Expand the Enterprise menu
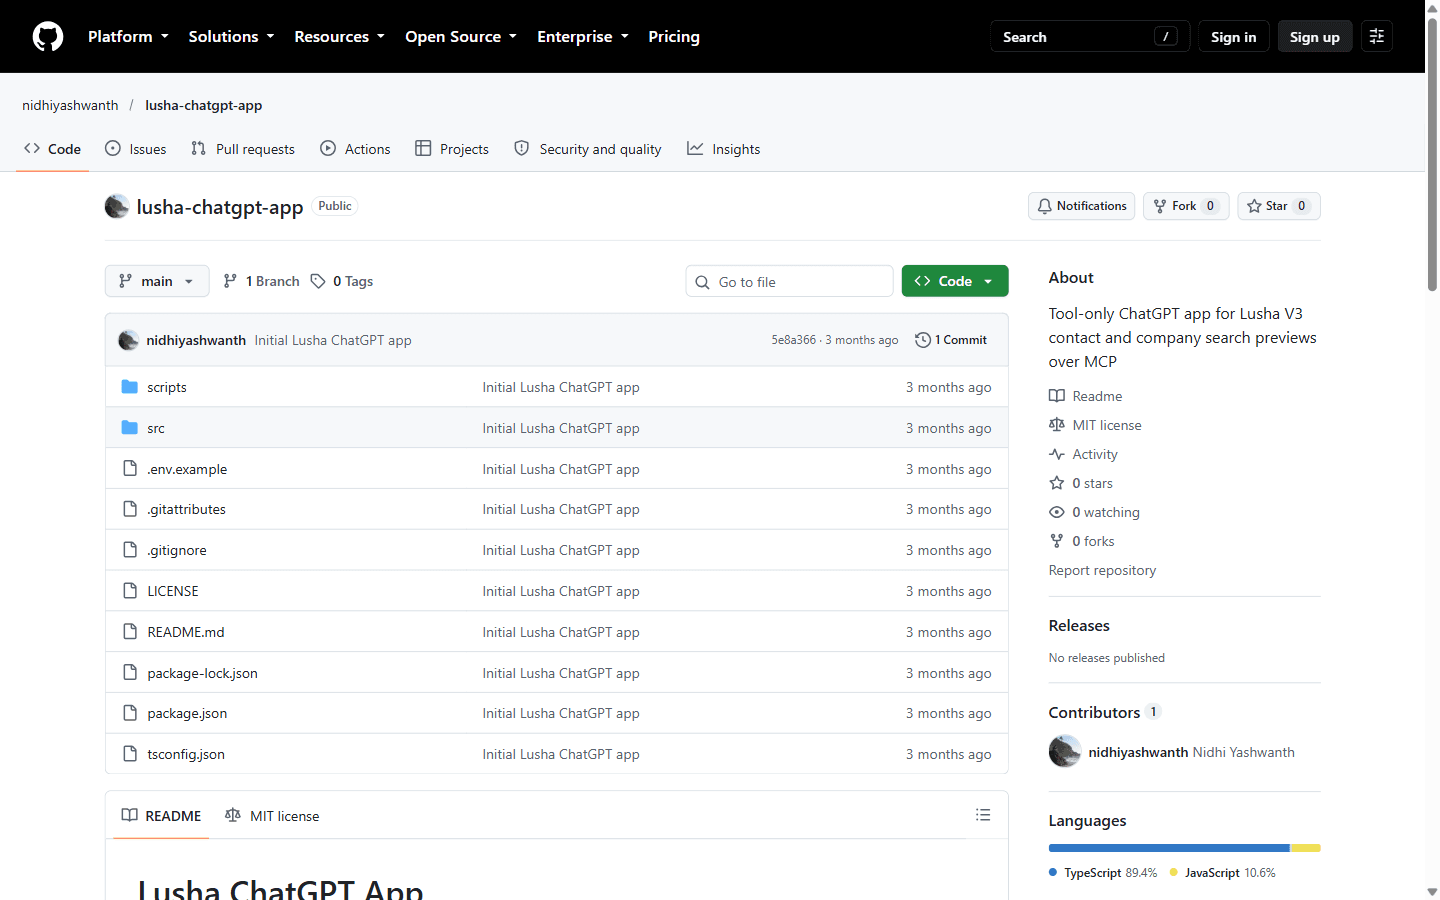1440x900 pixels. point(583,36)
